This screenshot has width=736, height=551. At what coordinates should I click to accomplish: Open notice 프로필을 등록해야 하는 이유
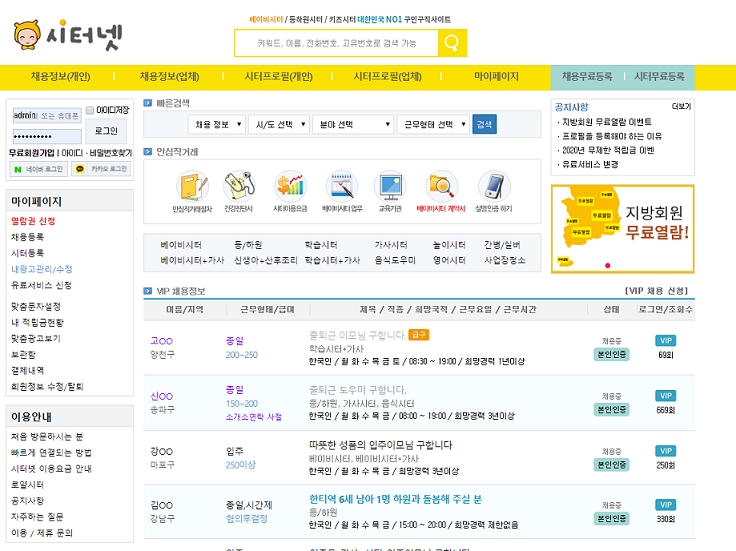[612, 136]
